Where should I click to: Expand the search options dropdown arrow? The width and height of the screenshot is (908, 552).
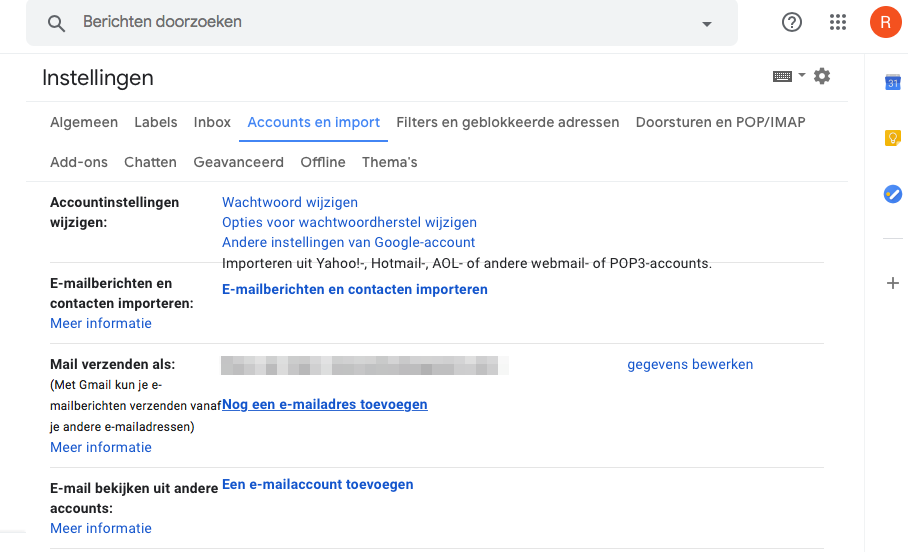pyautogui.click(x=706, y=24)
